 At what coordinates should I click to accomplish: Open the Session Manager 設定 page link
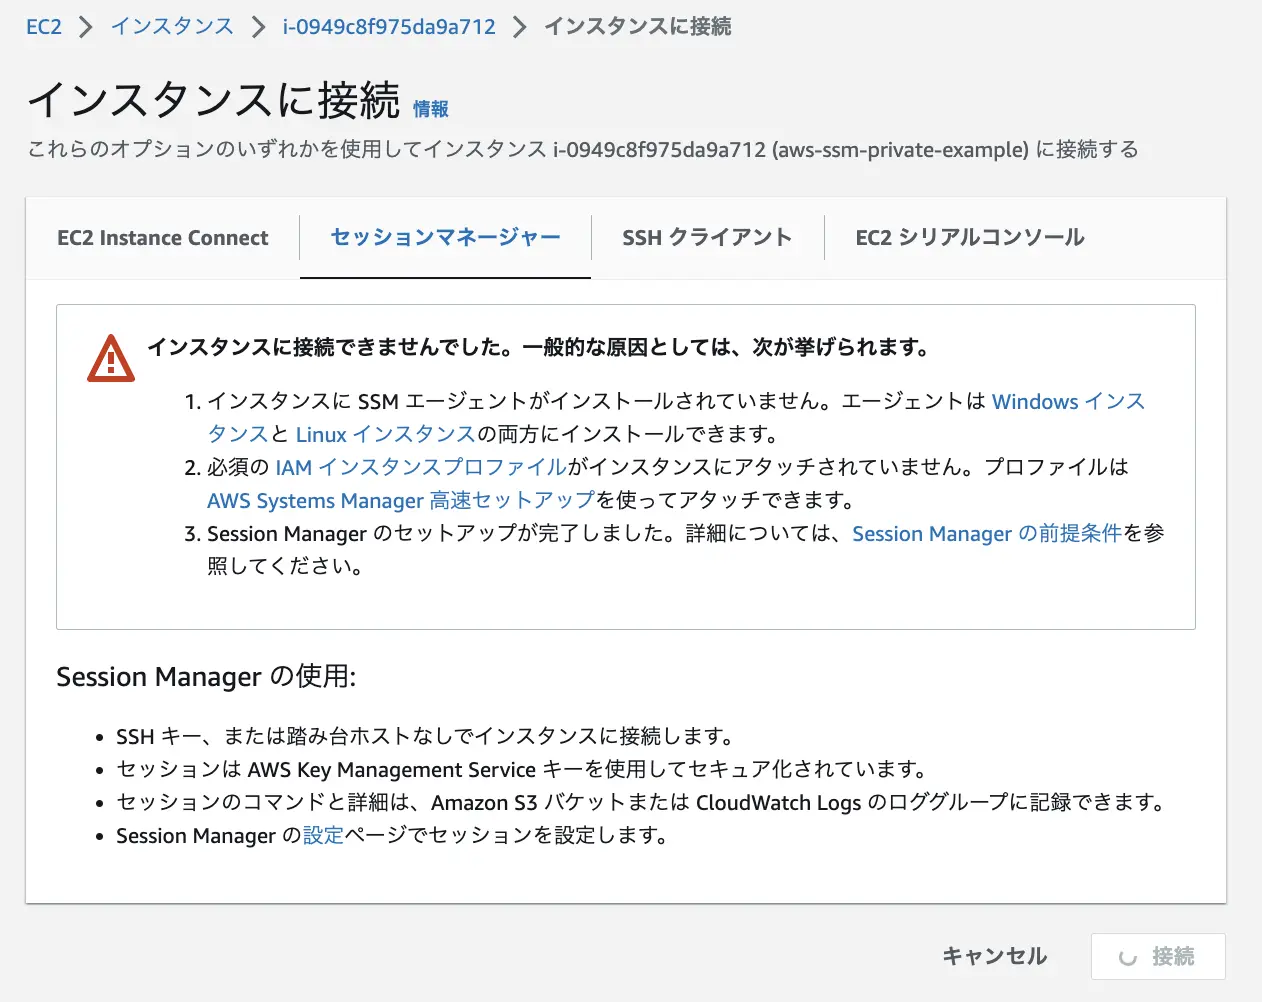(x=323, y=836)
